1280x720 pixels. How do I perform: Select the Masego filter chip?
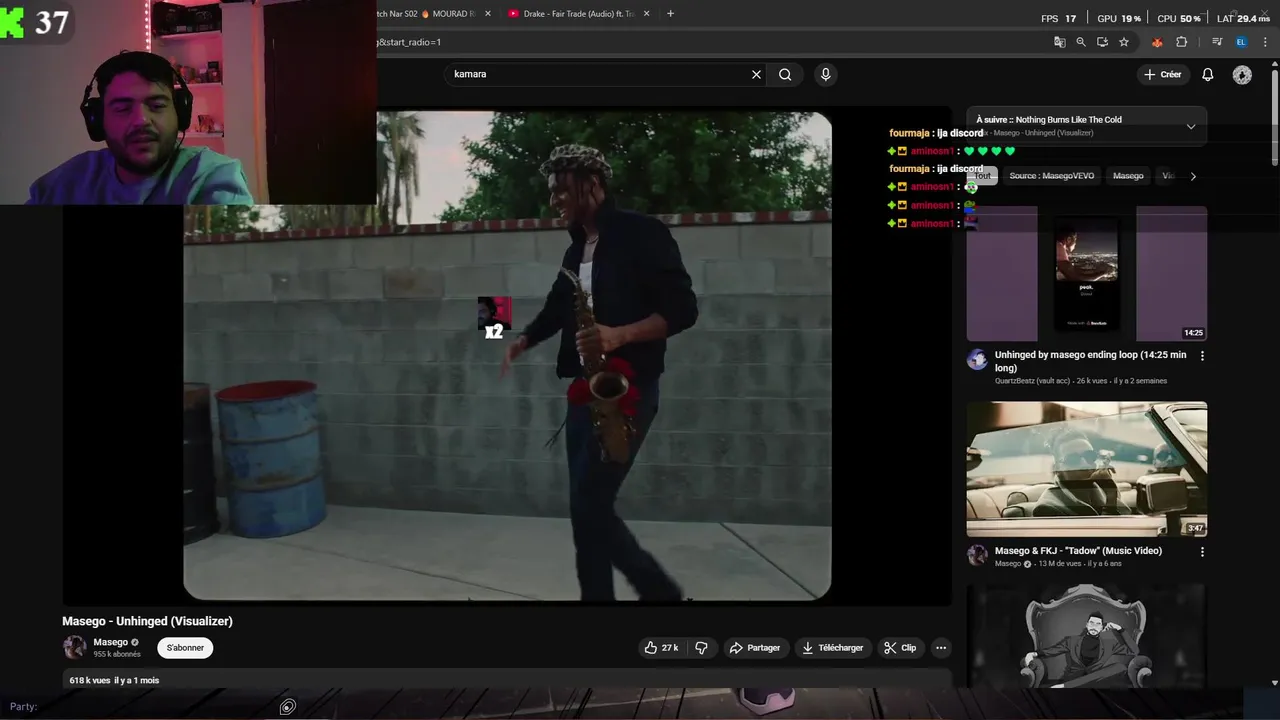point(1128,176)
